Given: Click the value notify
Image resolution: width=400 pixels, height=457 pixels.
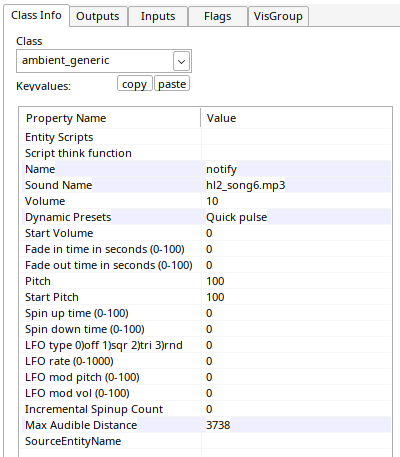Looking at the screenshot, I should pos(221,169).
